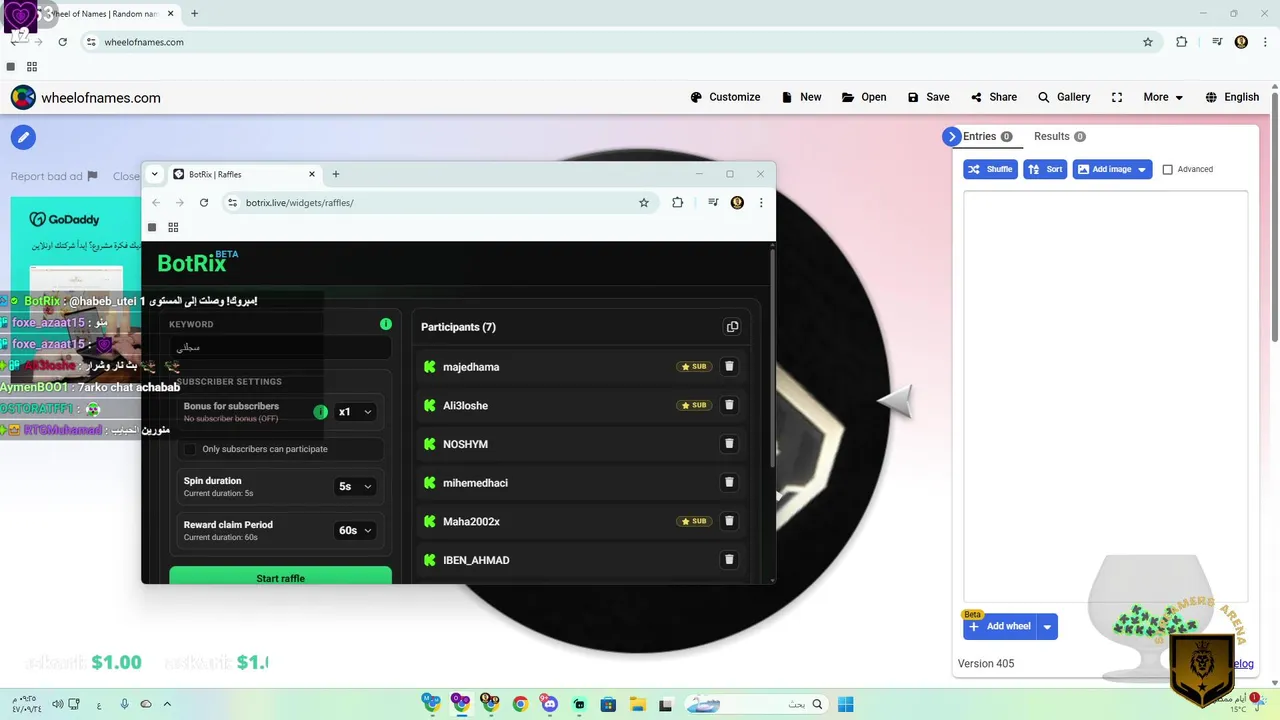Click the Keyword info icon

[x=386, y=324]
